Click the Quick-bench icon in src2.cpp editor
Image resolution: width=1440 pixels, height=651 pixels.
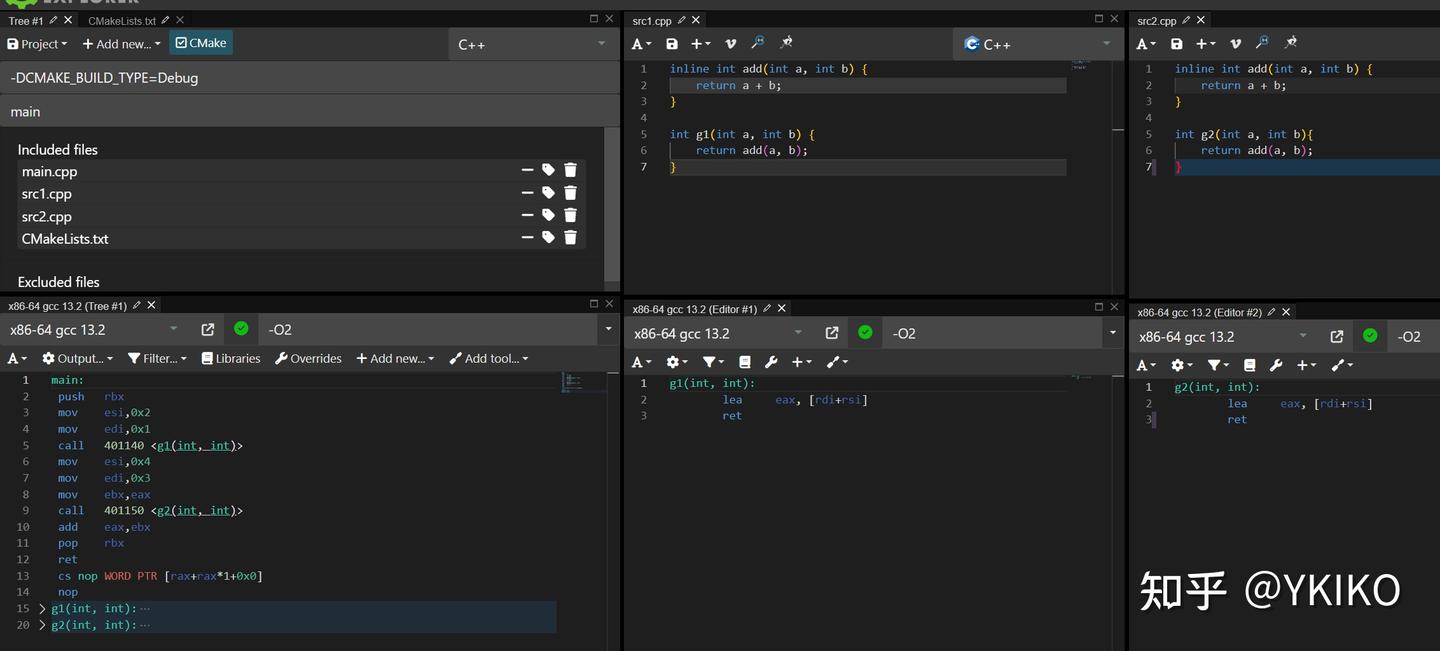(x=1291, y=43)
